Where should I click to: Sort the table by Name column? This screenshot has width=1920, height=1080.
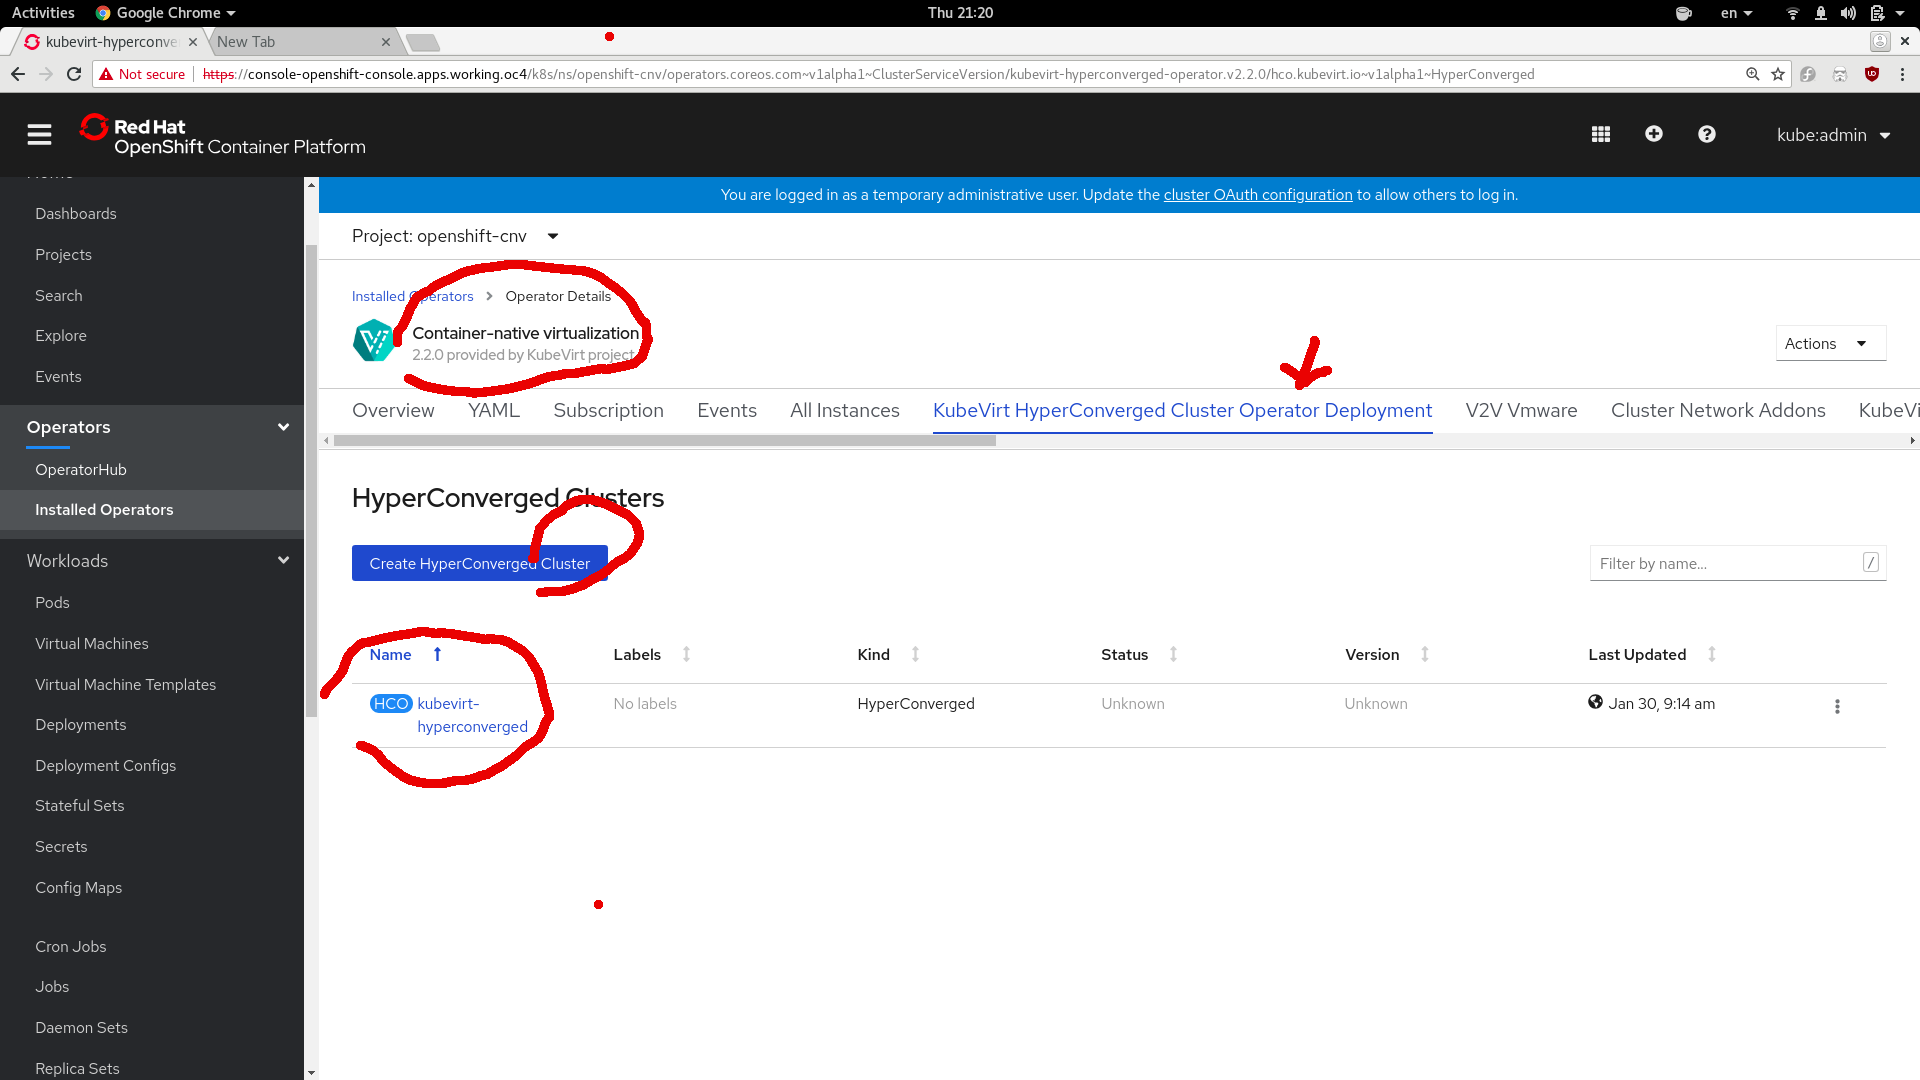click(390, 655)
